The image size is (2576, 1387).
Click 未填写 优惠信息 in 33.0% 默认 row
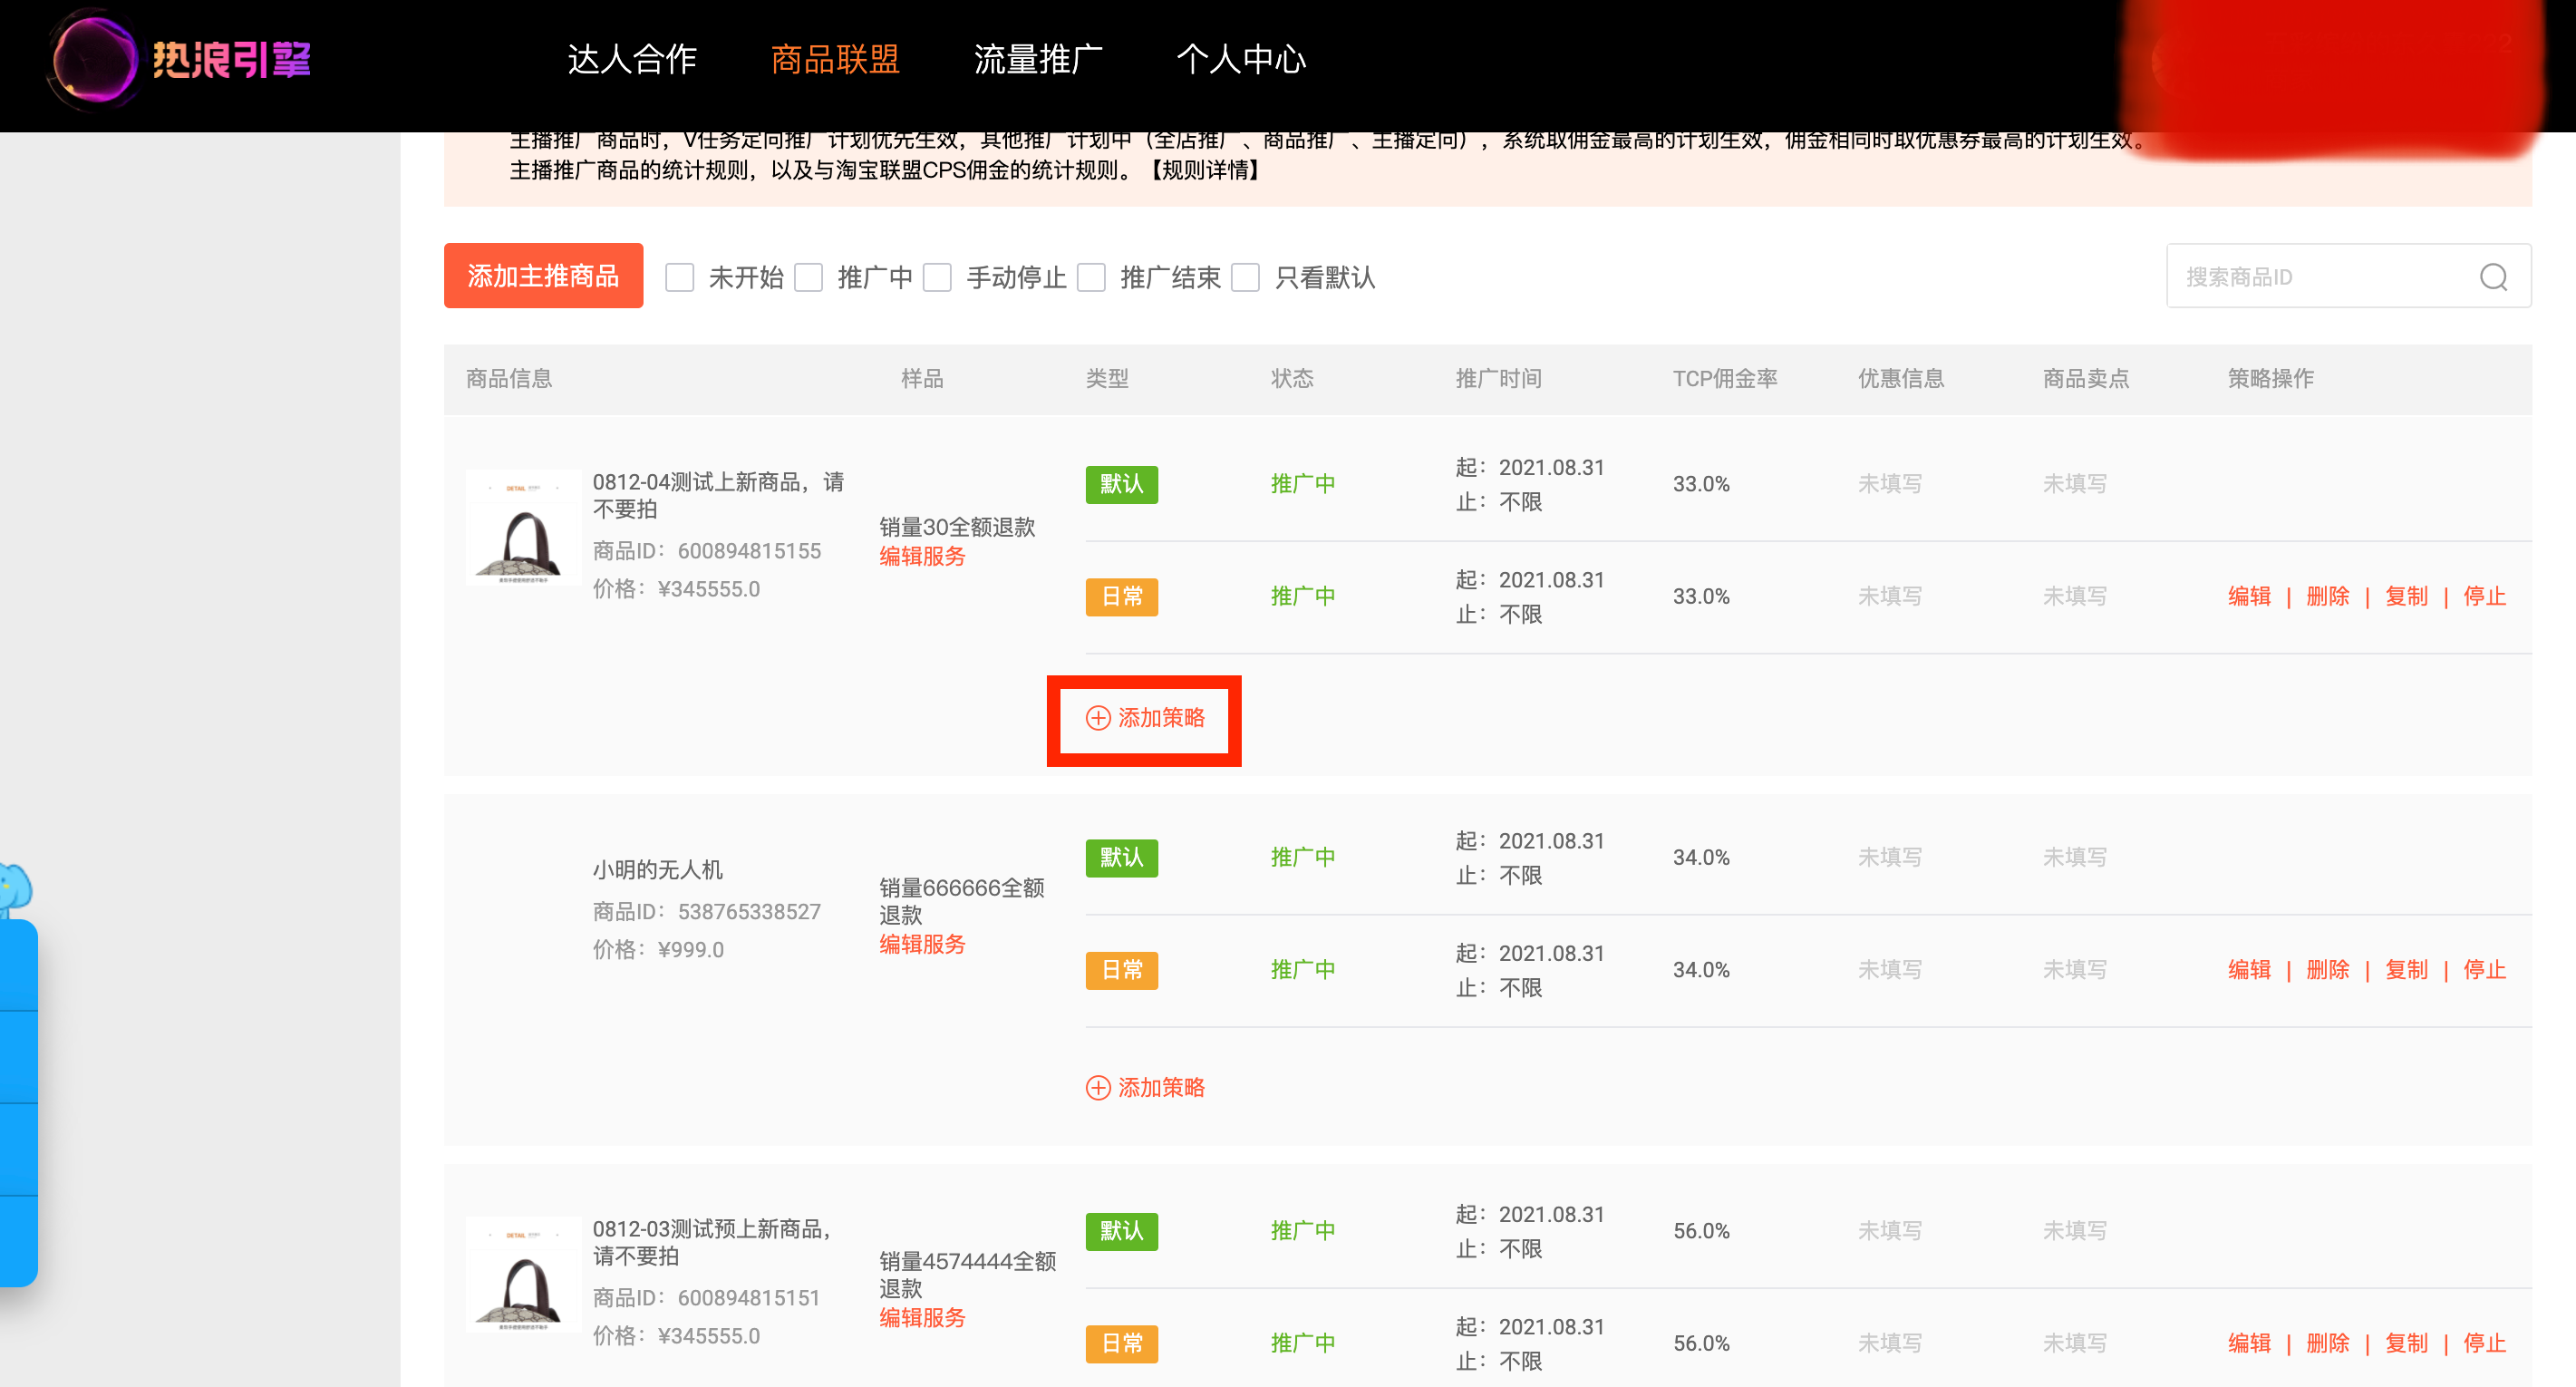pos(1889,484)
